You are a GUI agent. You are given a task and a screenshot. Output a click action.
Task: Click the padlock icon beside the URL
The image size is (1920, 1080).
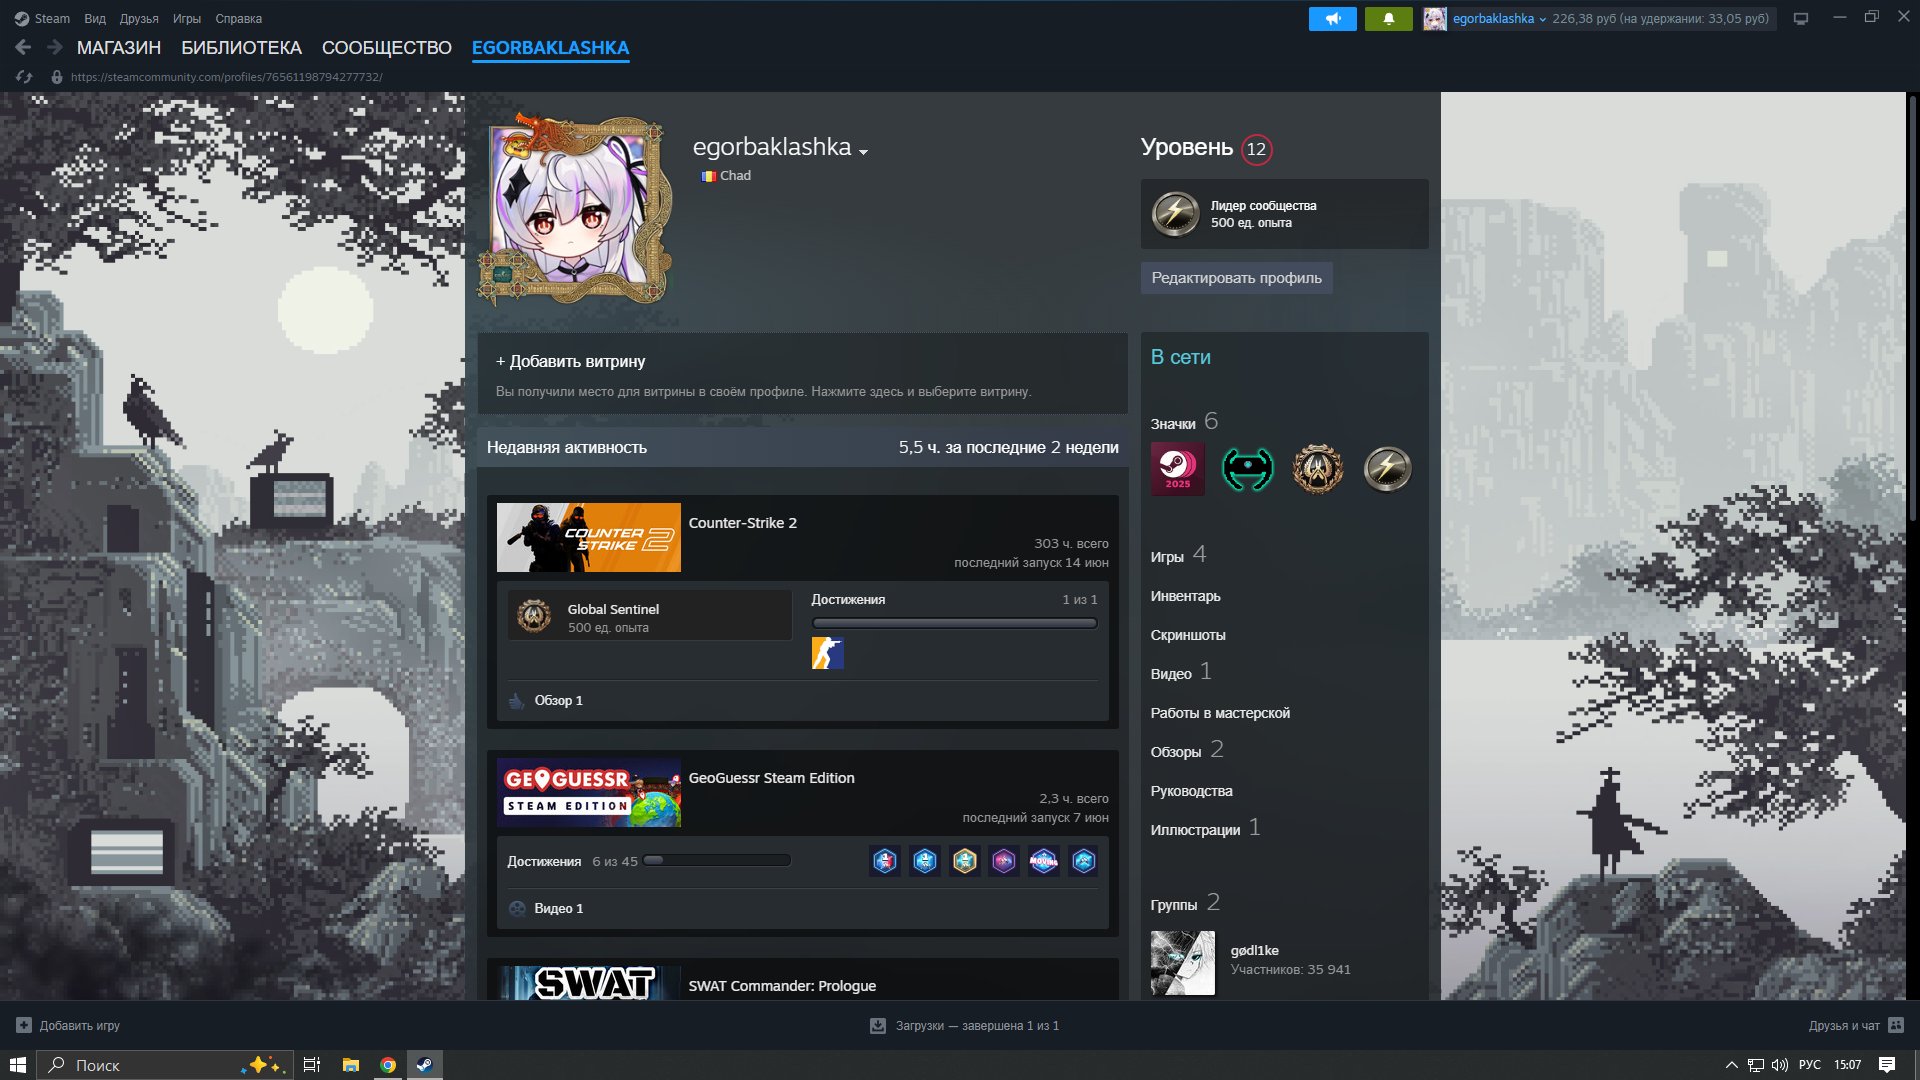point(57,77)
